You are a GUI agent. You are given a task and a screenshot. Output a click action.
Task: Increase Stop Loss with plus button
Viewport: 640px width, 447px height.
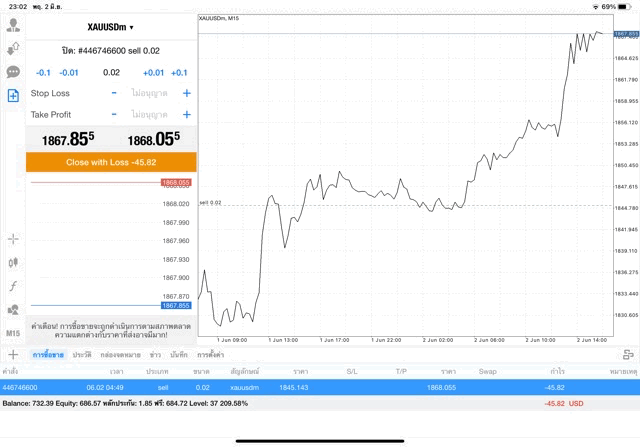(187, 93)
